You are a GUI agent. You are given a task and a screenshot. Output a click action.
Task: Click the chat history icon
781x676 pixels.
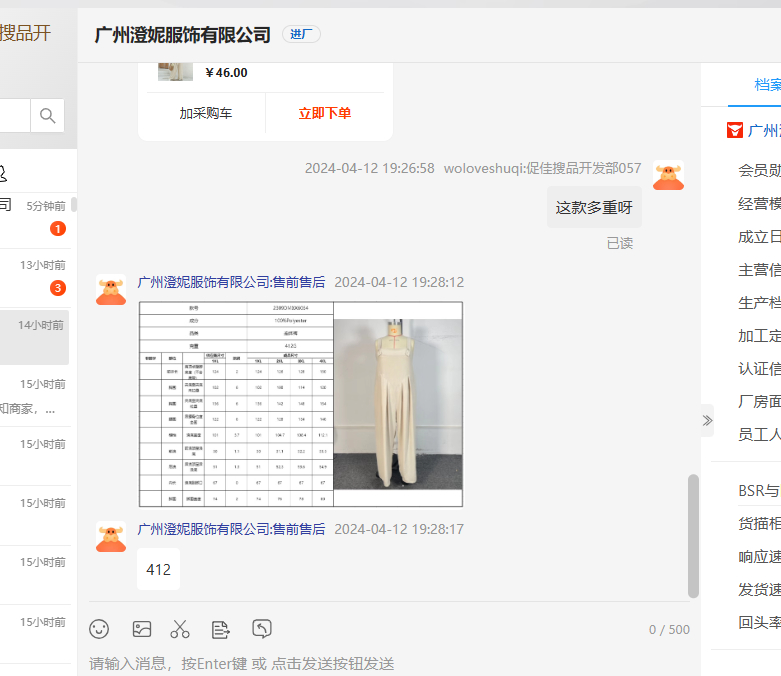(262, 629)
